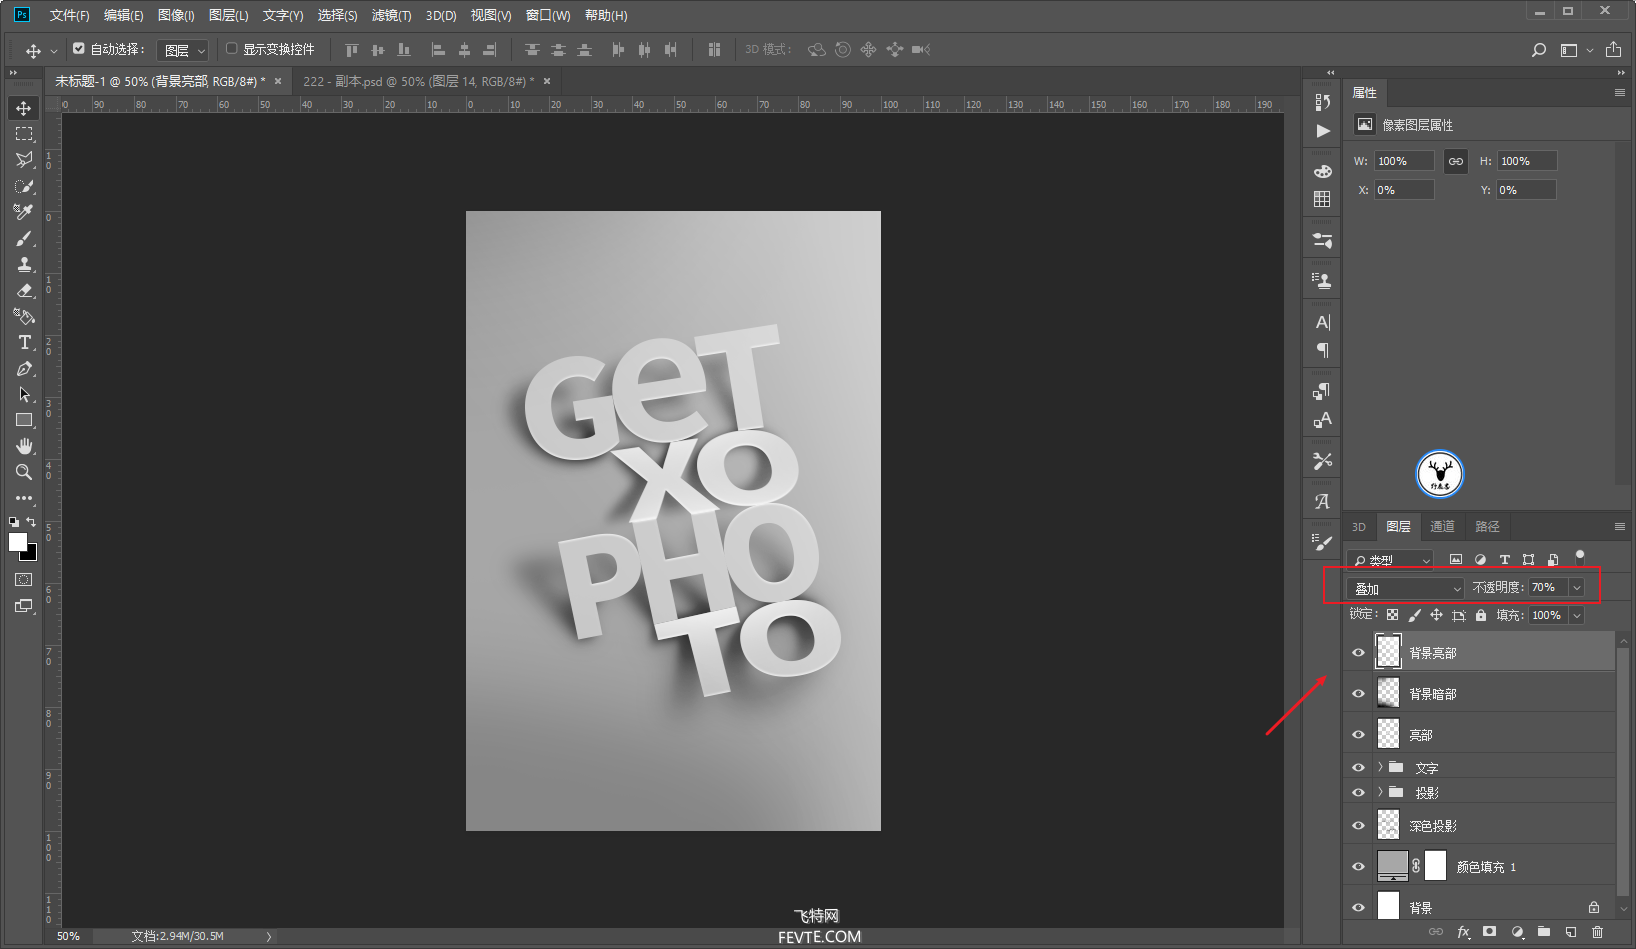The image size is (1636, 949).
Task: Expand the 投影 layer group
Action: (x=1380, y=792)
